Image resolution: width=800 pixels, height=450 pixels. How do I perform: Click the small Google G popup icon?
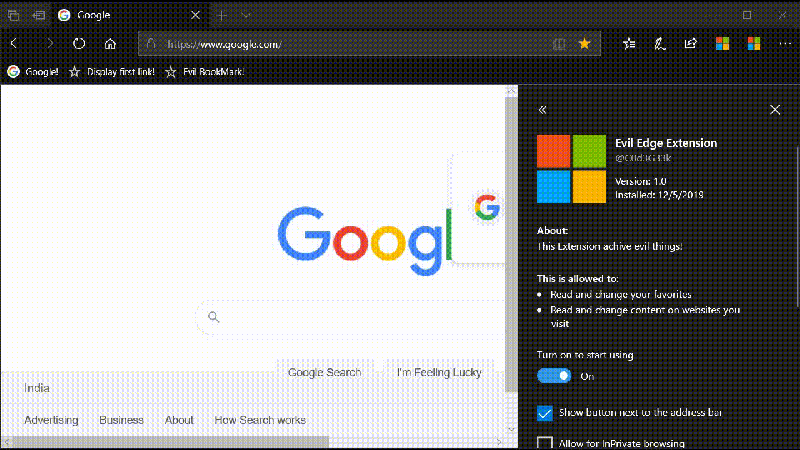coord(487,207)
